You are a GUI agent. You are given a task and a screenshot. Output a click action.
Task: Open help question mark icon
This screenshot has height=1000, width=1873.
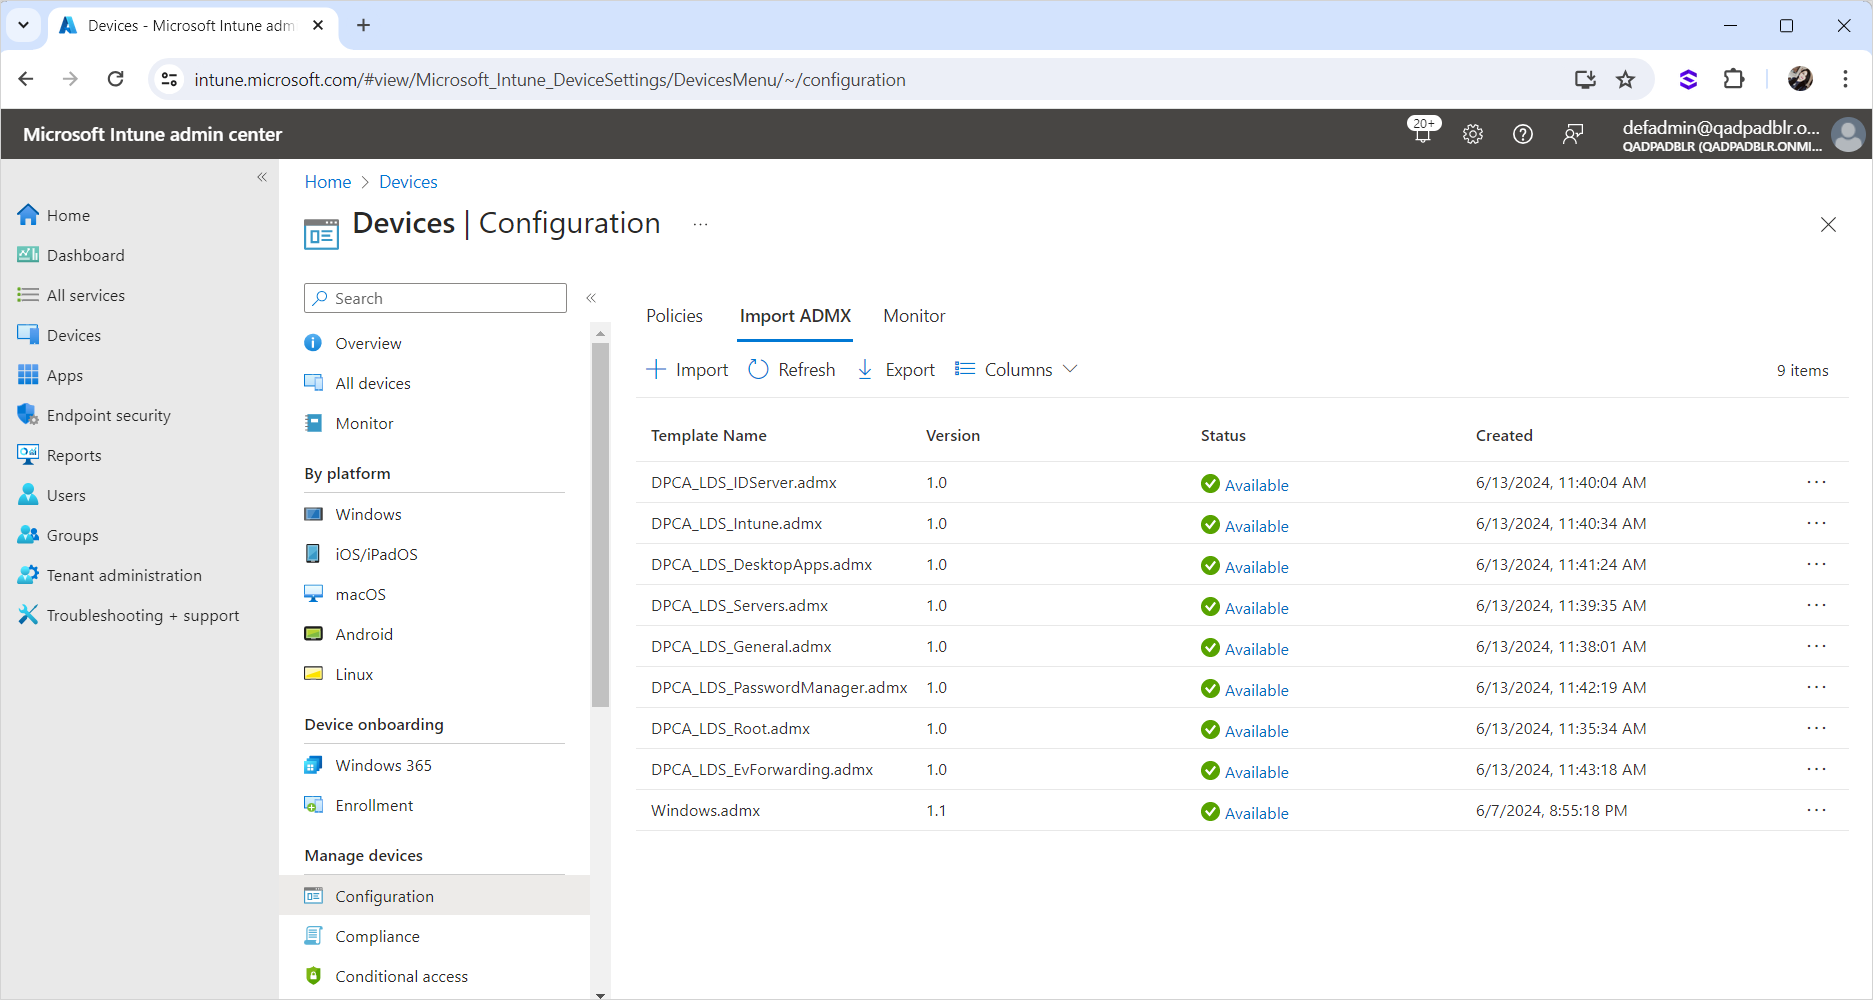coord(1523,134)
